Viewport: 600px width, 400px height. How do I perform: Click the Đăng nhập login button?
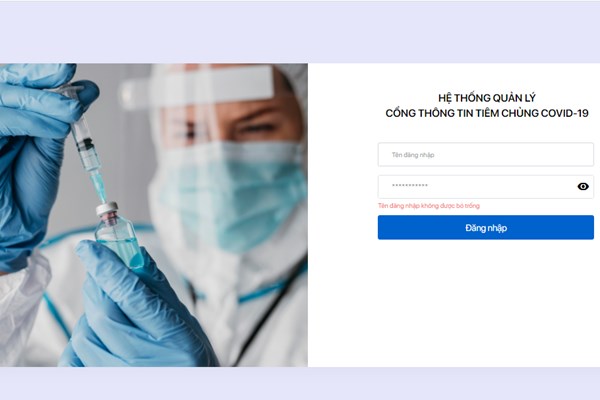(x=486, y=227)
